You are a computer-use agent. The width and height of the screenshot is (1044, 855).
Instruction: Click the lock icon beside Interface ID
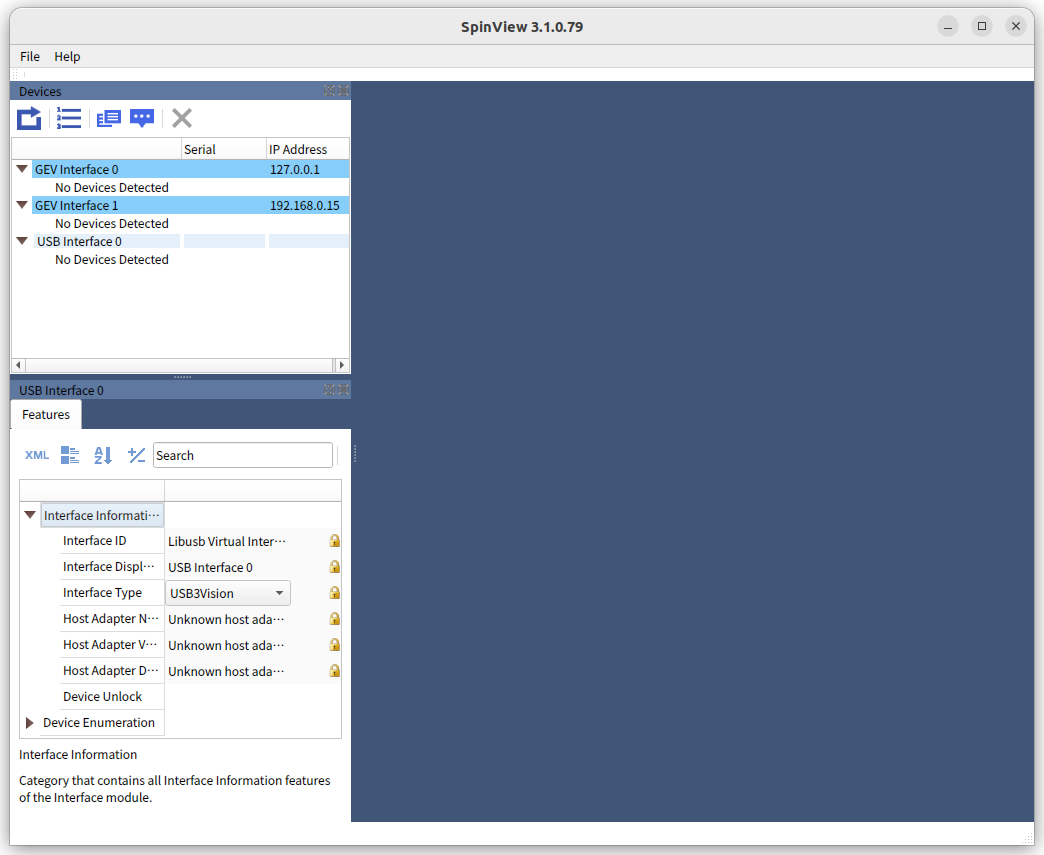tap(334, 541)
